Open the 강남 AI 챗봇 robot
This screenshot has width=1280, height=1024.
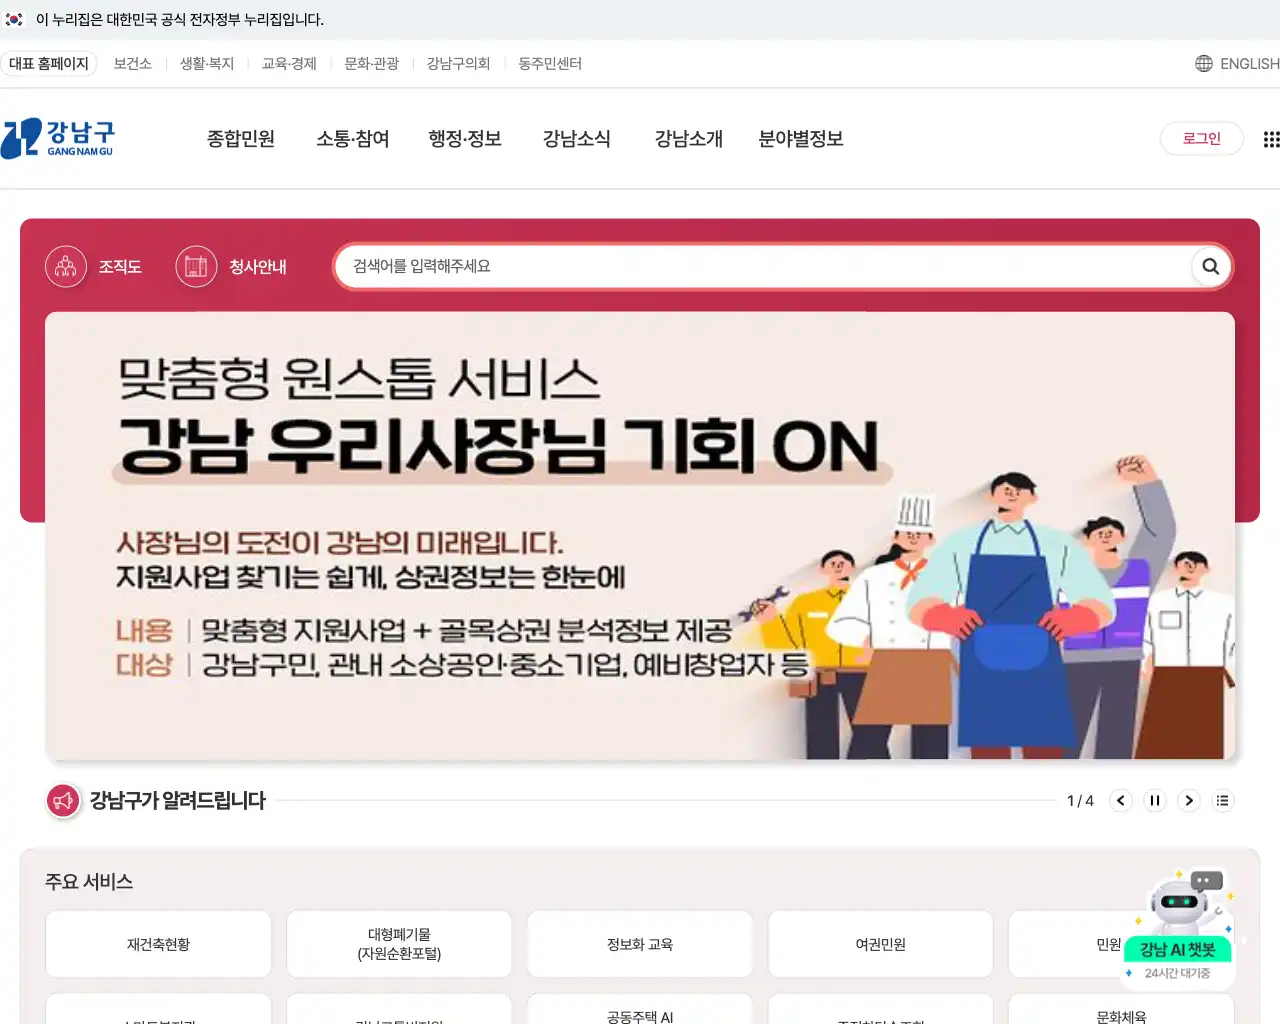pos(1179,927)
